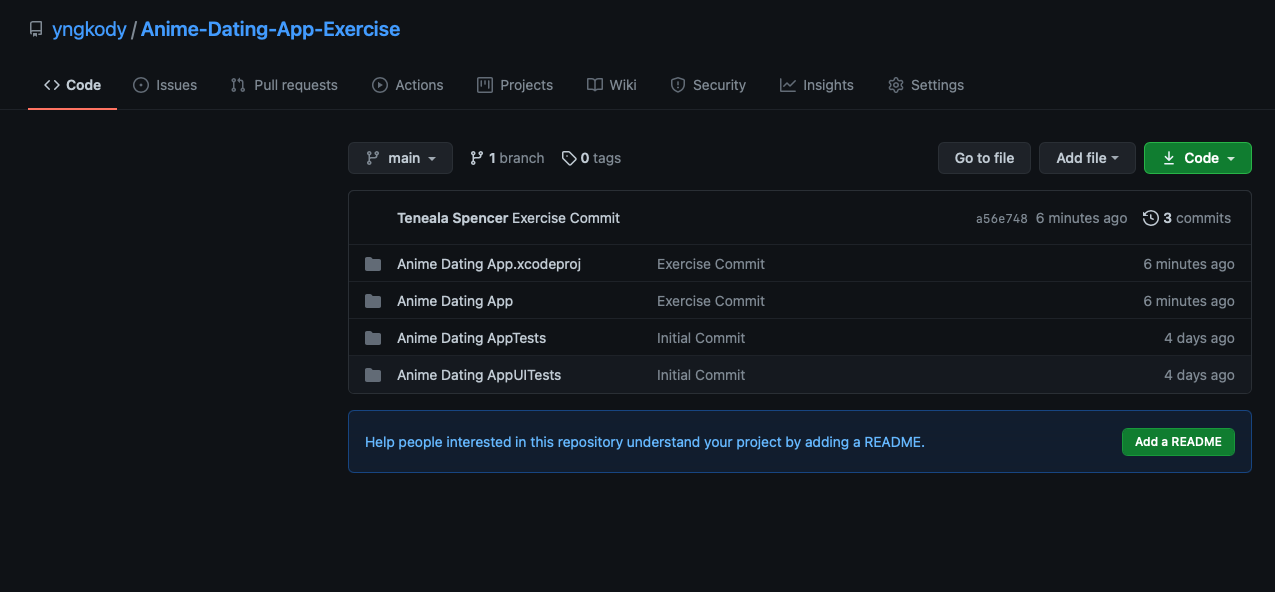Click the folder icon for Anime Dating AppUITests
The width and height of the screenshot is (1275, 592).
click(373, 375)
